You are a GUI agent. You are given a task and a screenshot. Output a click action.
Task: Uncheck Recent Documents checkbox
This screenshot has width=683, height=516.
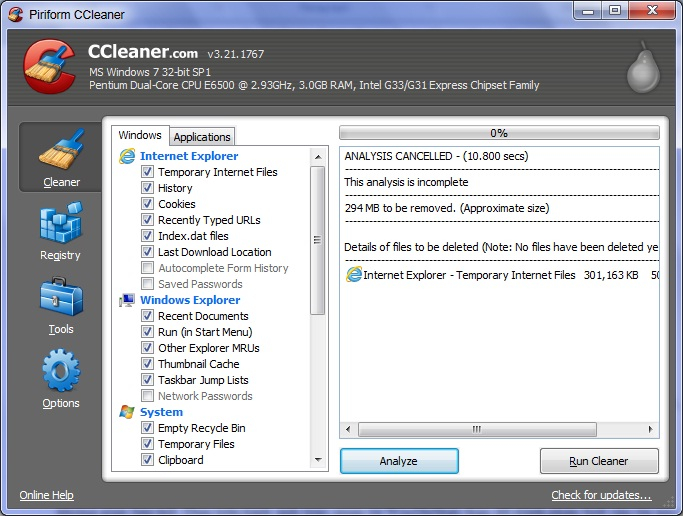pos(147,316)
